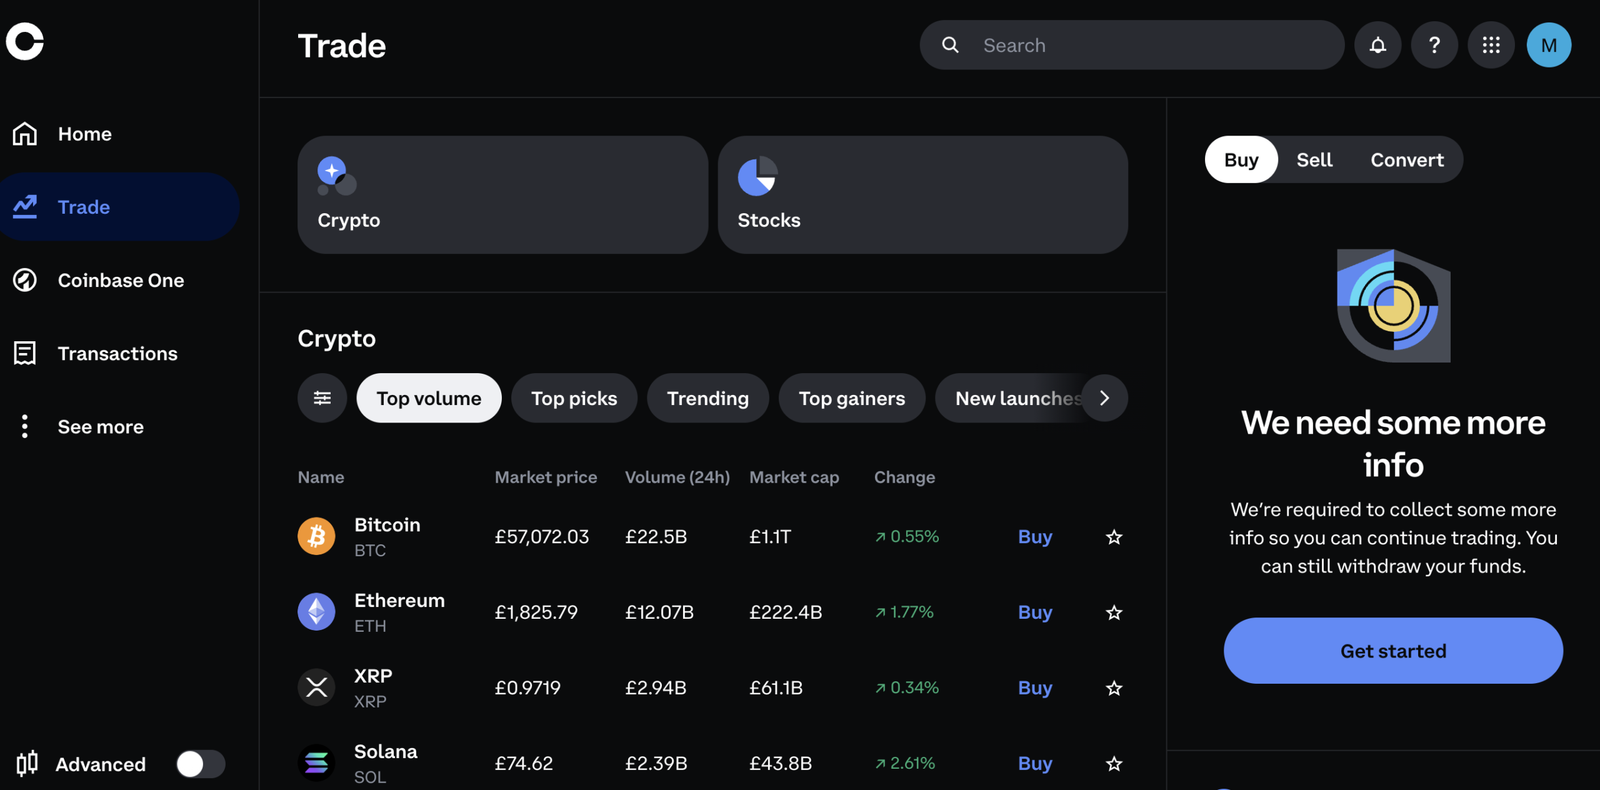Screen dimensions: 1600x790
Task: Click the Volume (24h) column header
Action: (677, 477)
